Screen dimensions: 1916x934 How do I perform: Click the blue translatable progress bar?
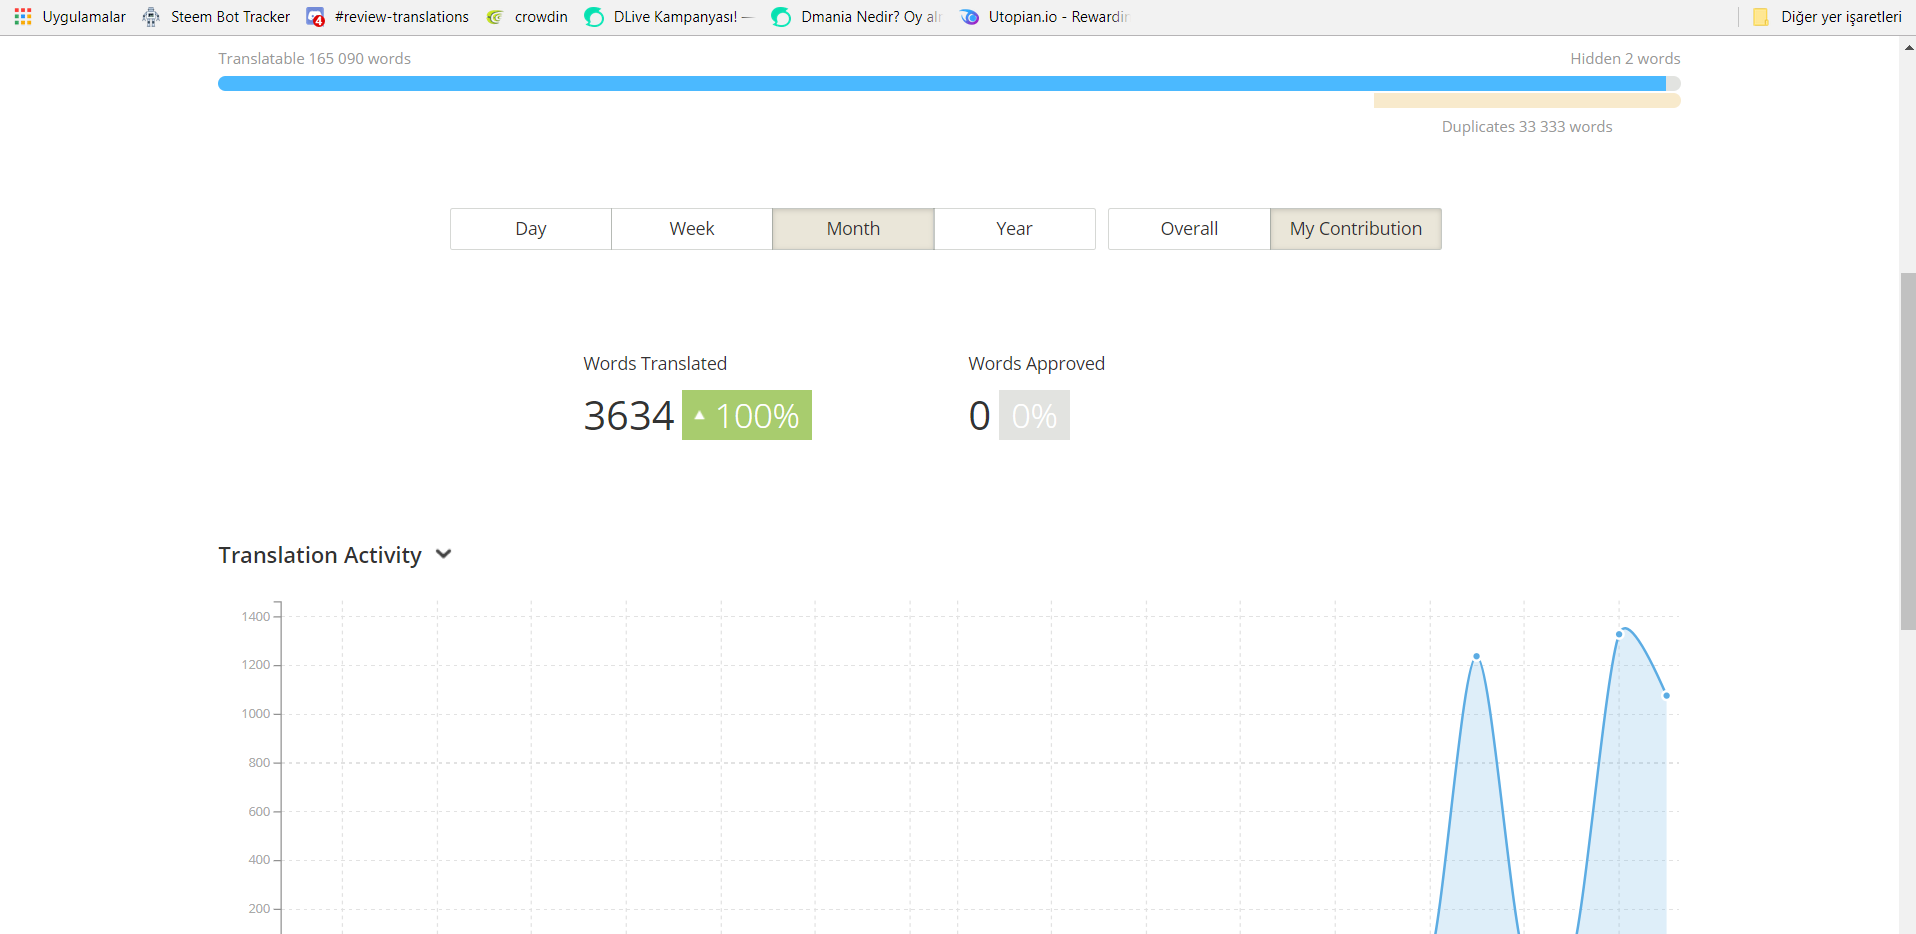point(942,84)
